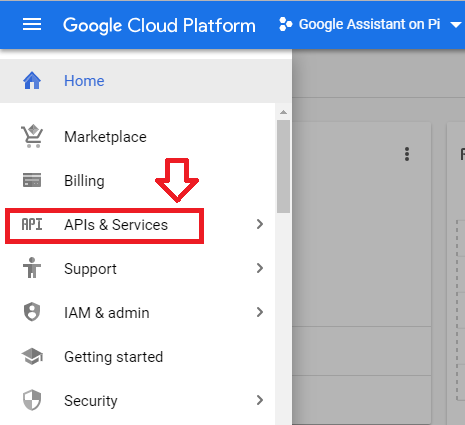
Task: Click the sidebar scrollbar up arrow
Action: (283, 112)
